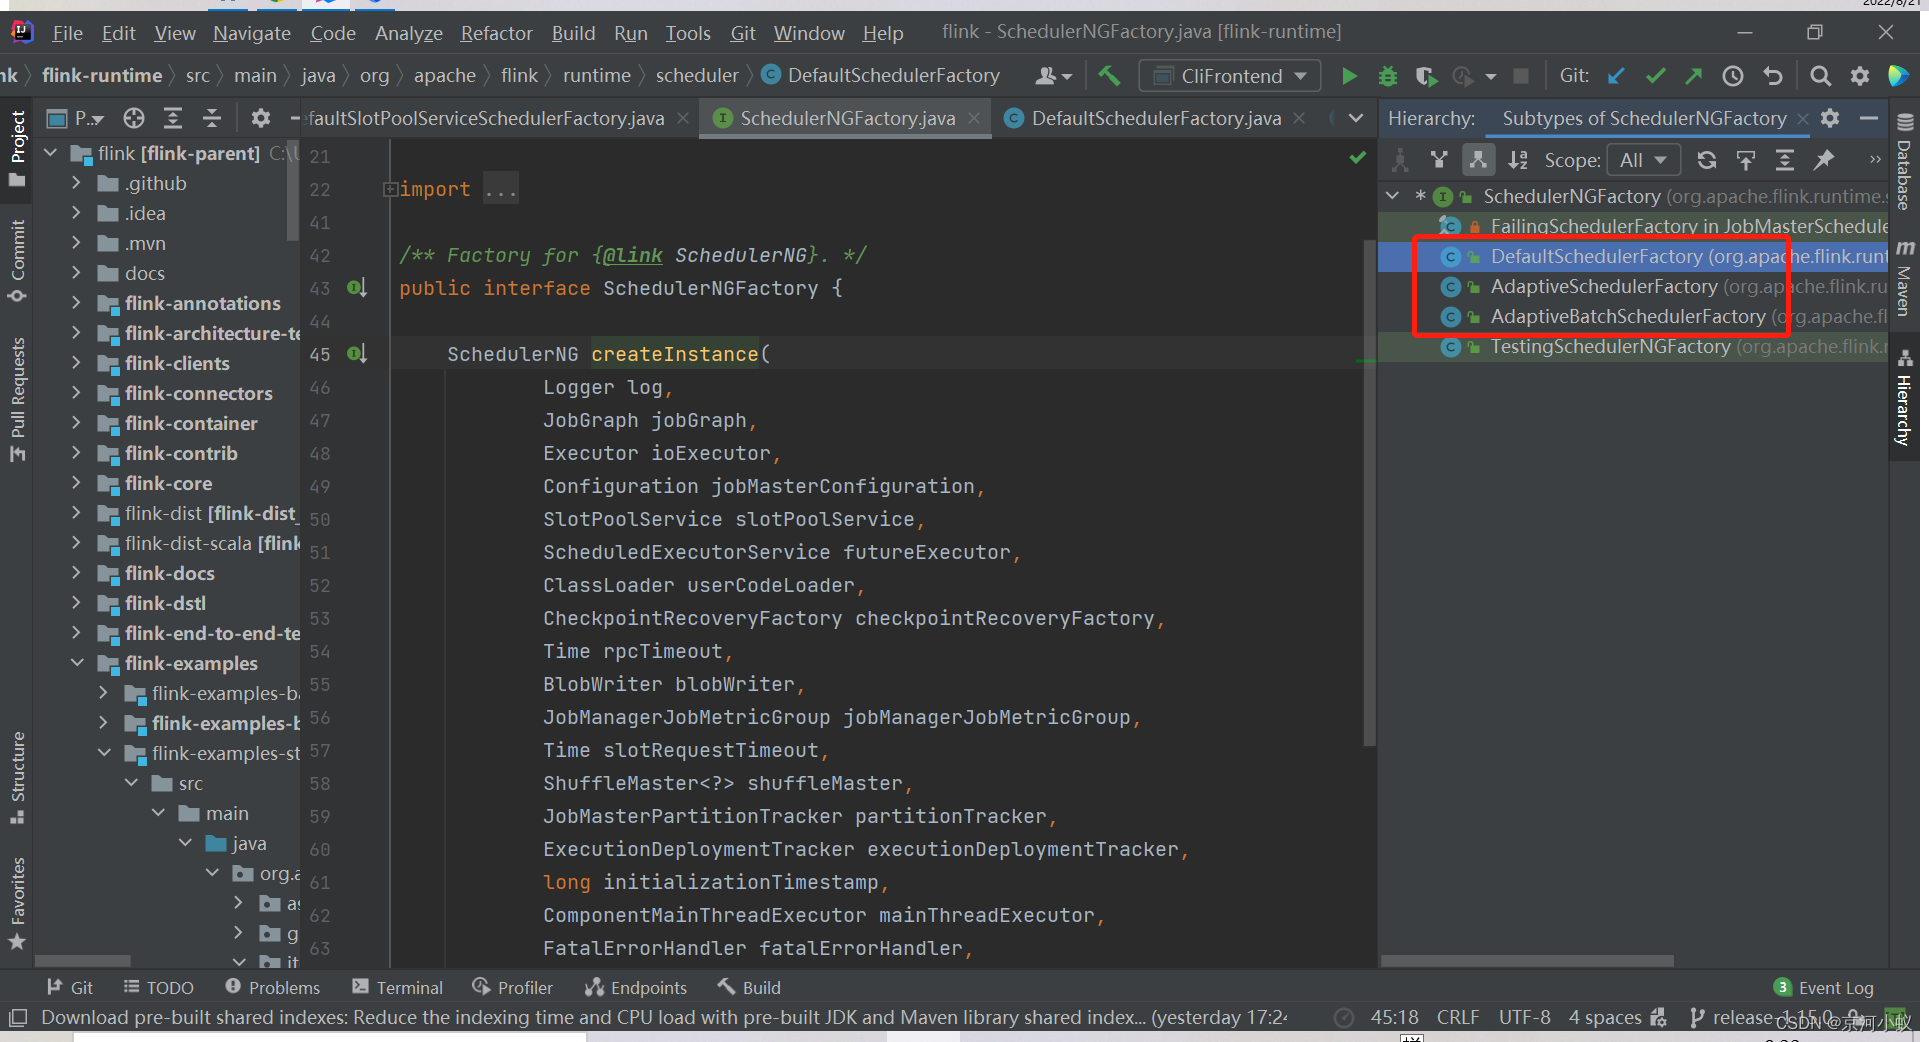The image size is (1929, 1042).
Task: Click the Hierarchy autoscroll to source icon
Action: pyautogui.click(x=1746, y=160)
